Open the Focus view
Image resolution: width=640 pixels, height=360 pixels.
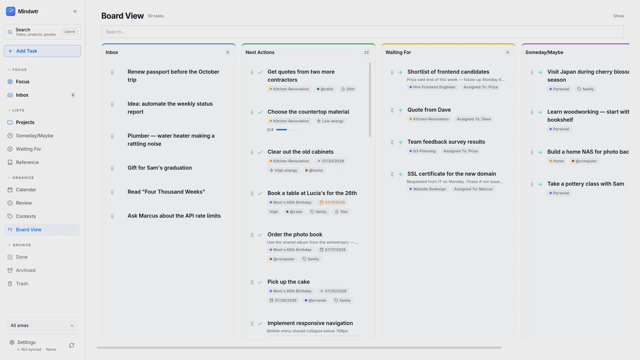tap(42, 82)
